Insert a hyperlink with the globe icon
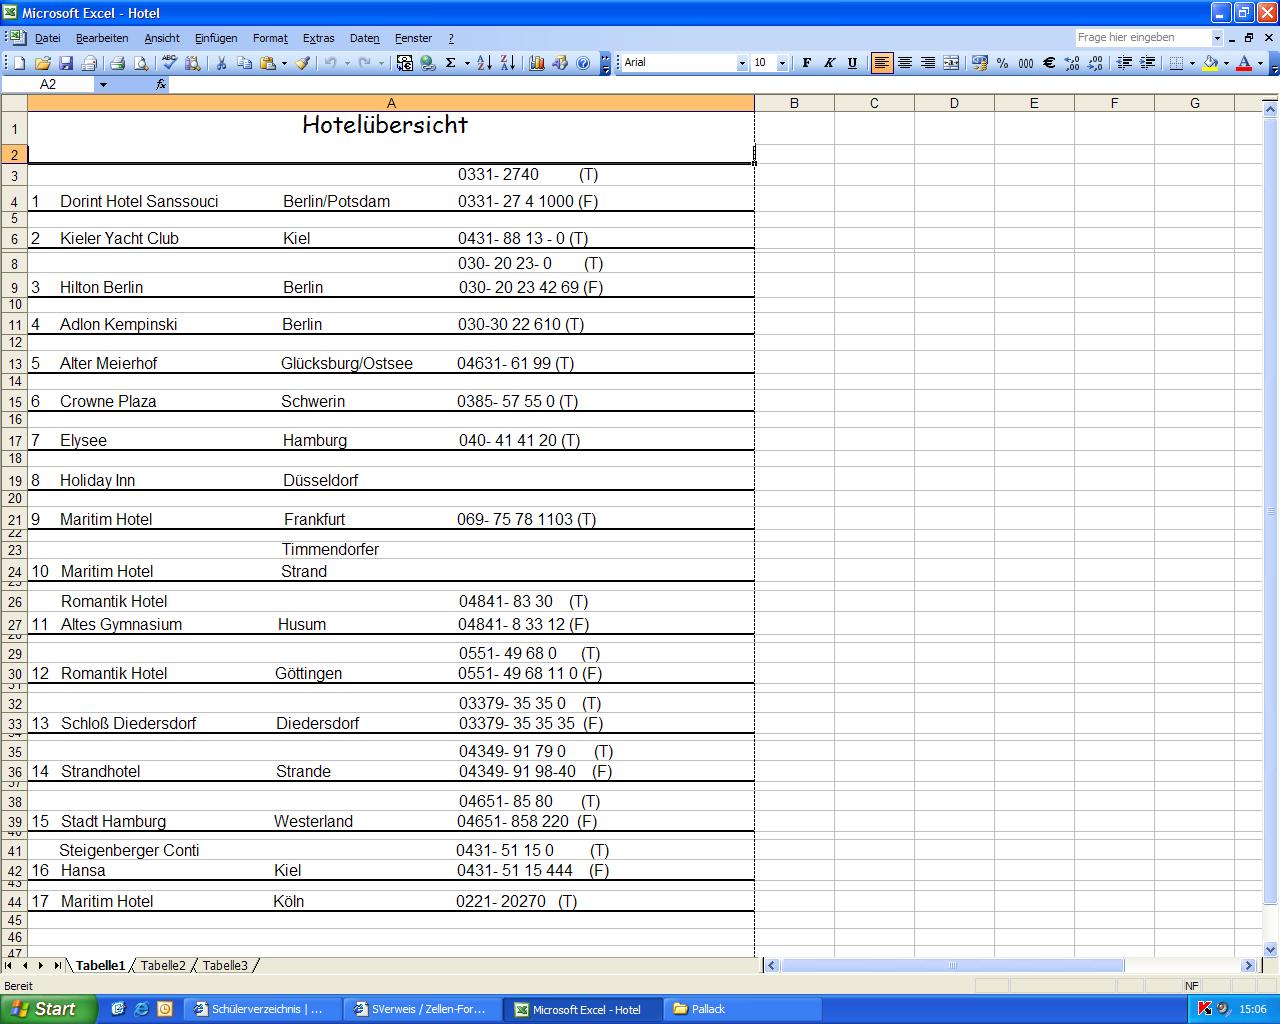This screenshot has height=1024, width=1280. pyautogui.click(x=427, y=63)
